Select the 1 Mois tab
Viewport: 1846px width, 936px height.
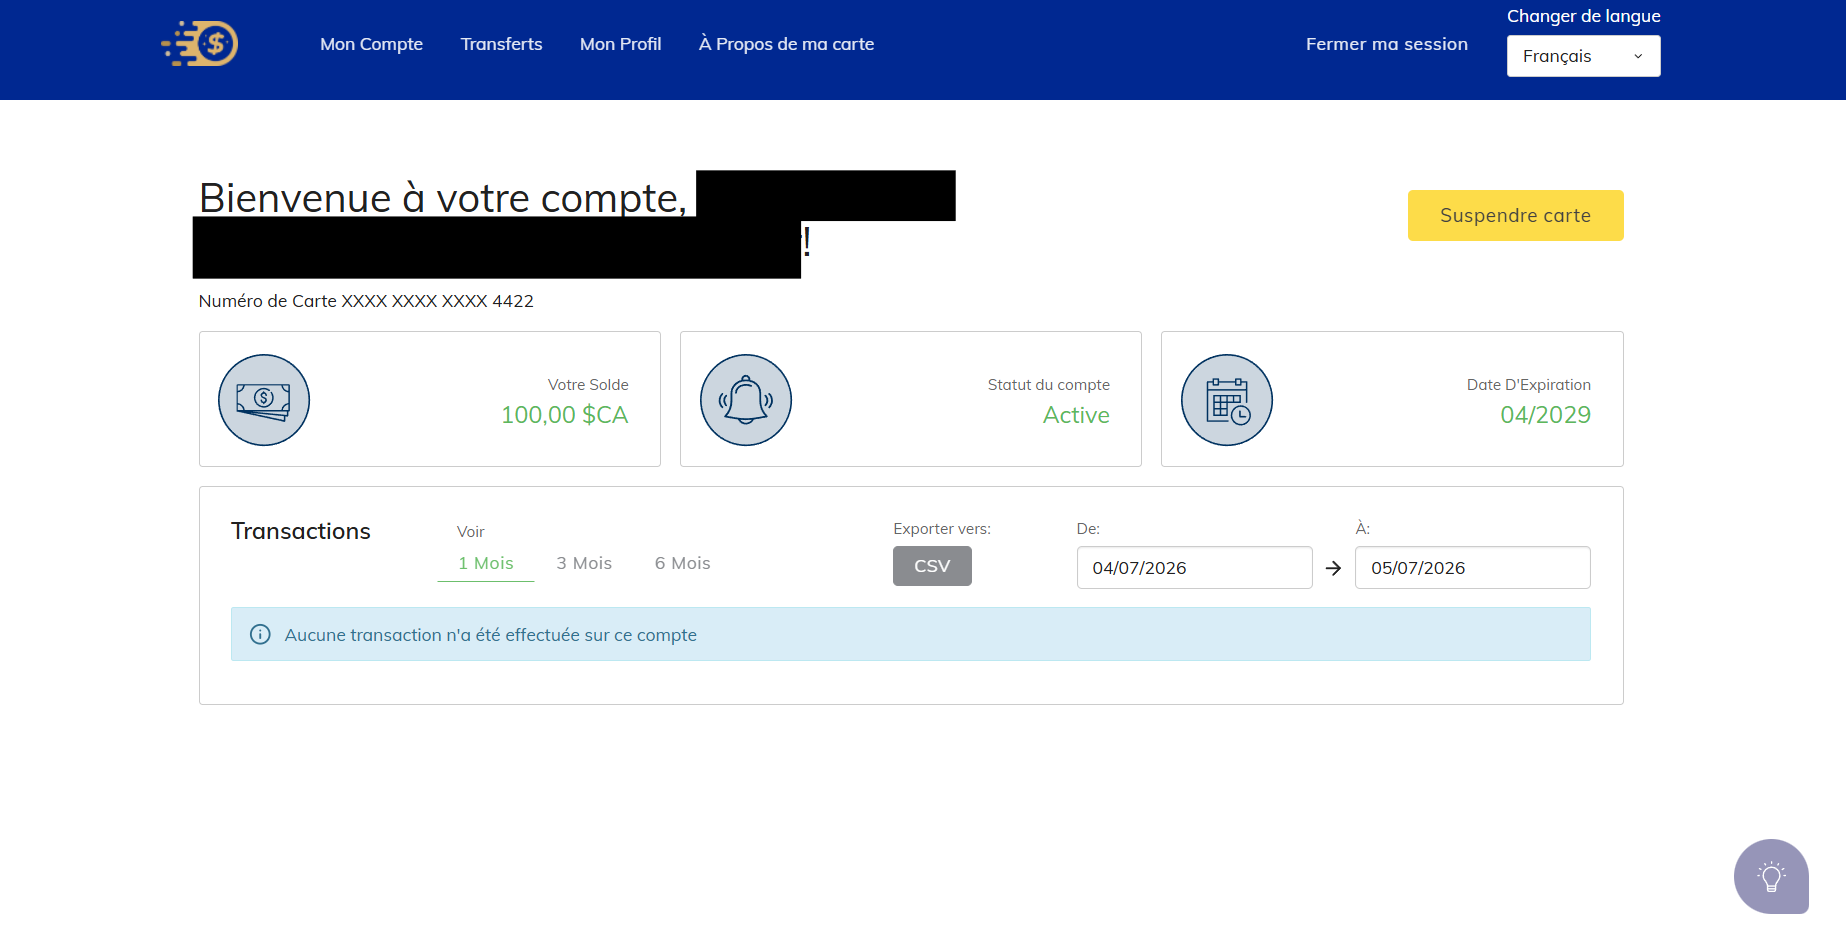coord(486,563)
